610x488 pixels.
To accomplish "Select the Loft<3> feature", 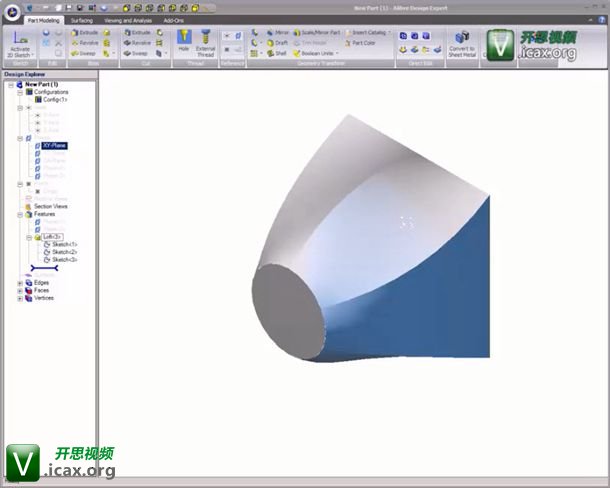I will click(52, 237).
